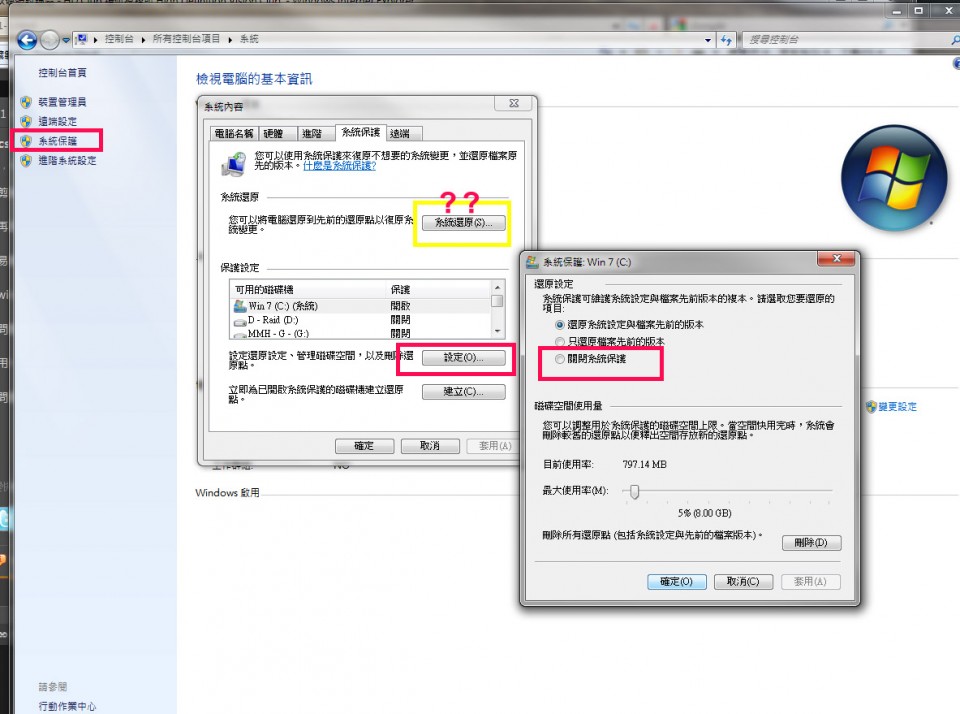Click the Back navigation arrow button

[x=26, y=40]
